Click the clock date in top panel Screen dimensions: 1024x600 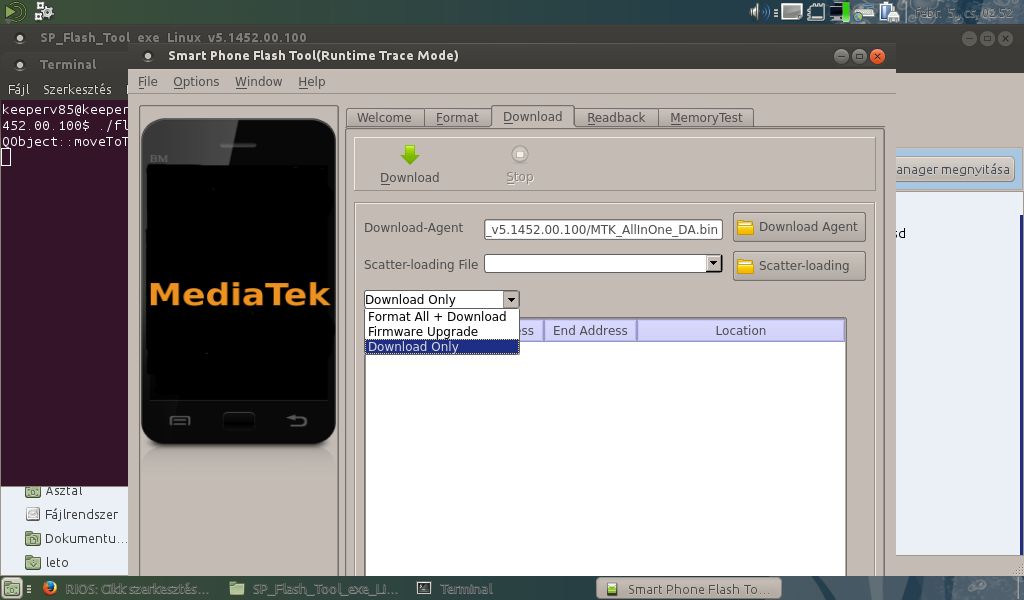coord(964,12)
